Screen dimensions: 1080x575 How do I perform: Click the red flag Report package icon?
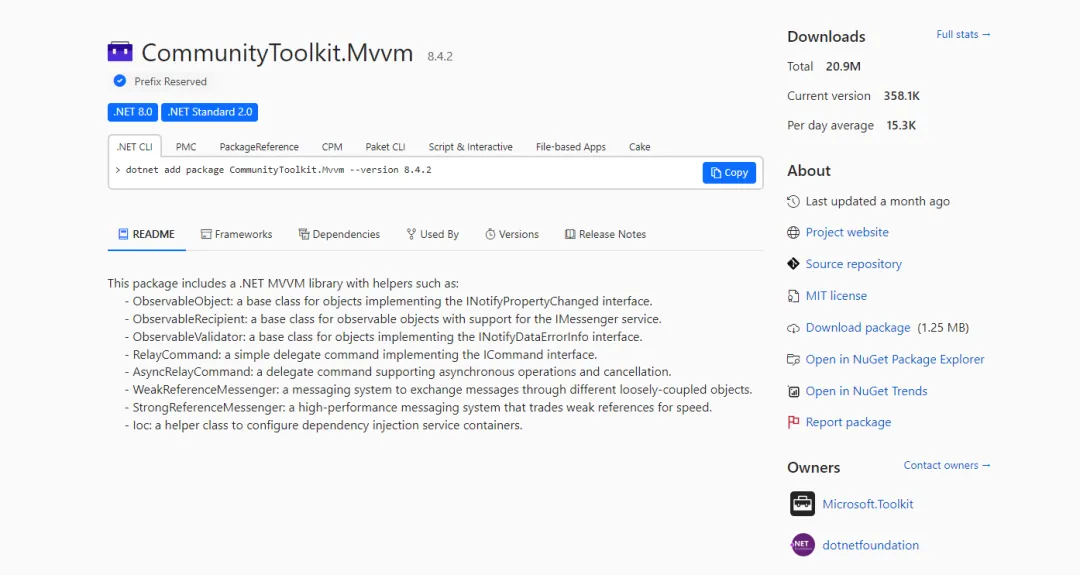pyautogui.click(x=793, y=422)
